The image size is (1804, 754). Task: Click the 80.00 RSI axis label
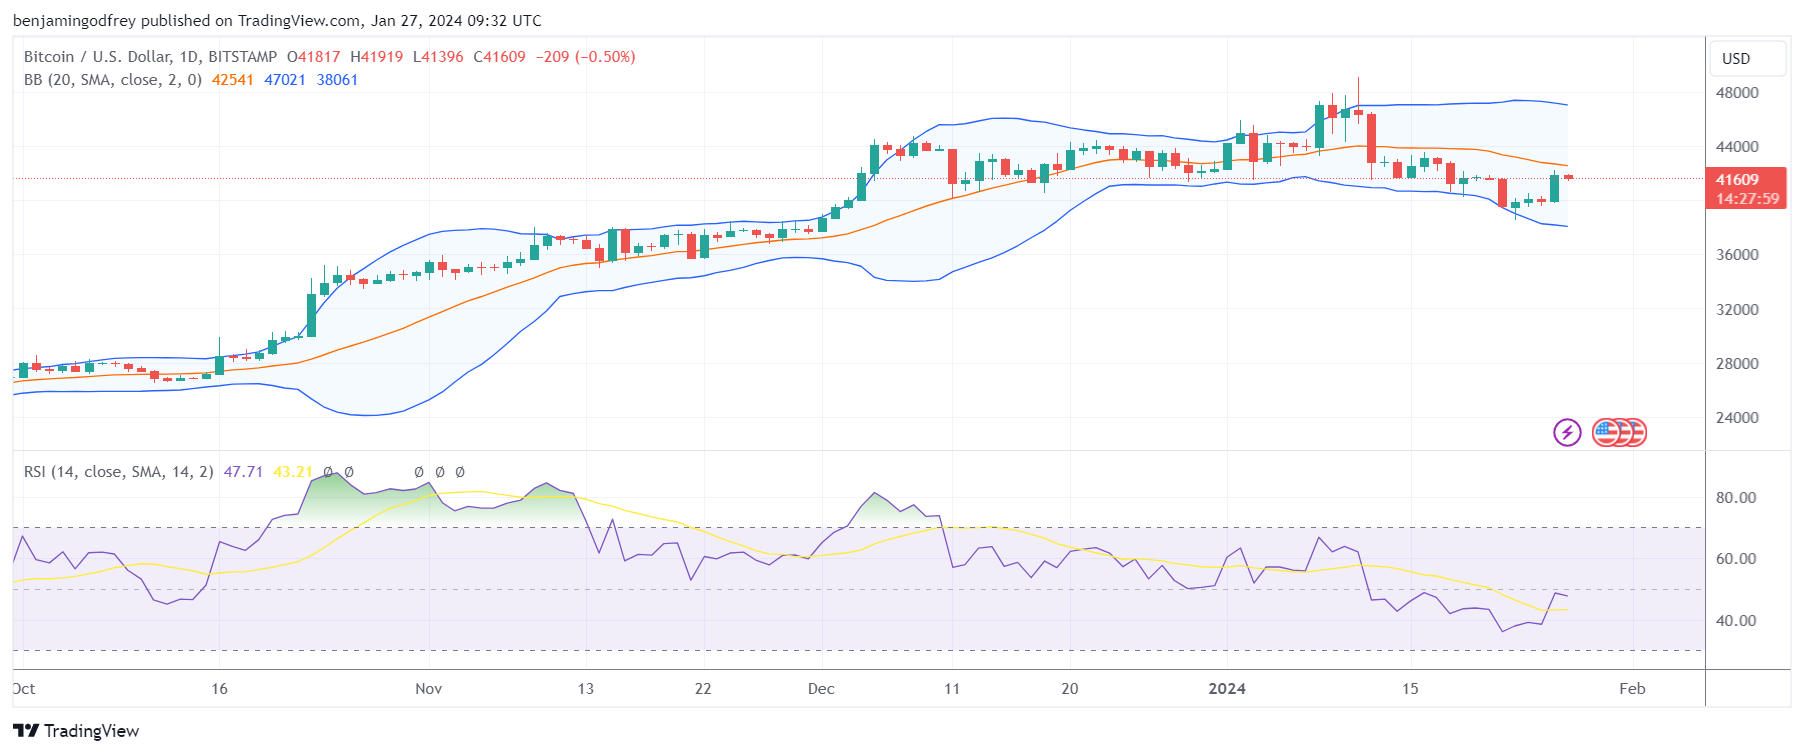click(1736, 498)
